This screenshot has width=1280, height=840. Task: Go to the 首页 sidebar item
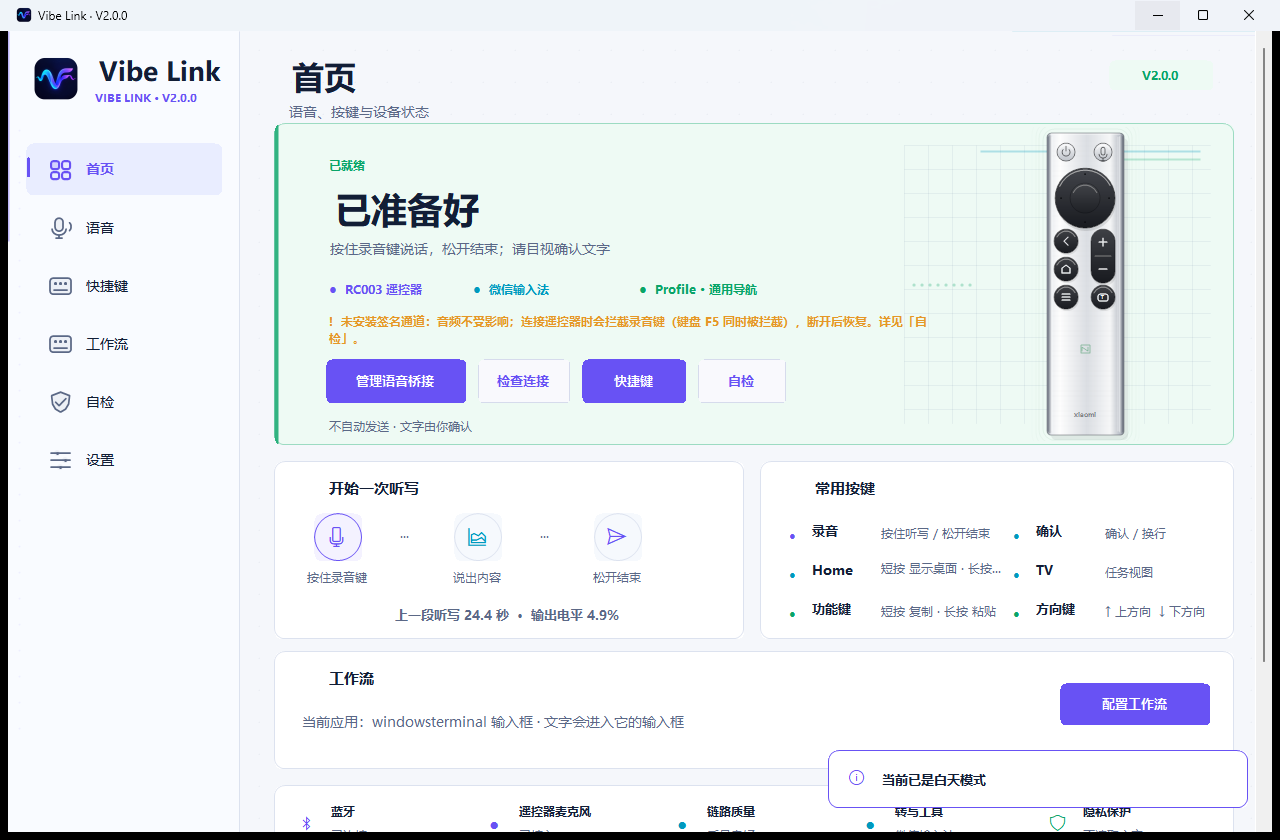pos(124,169)
